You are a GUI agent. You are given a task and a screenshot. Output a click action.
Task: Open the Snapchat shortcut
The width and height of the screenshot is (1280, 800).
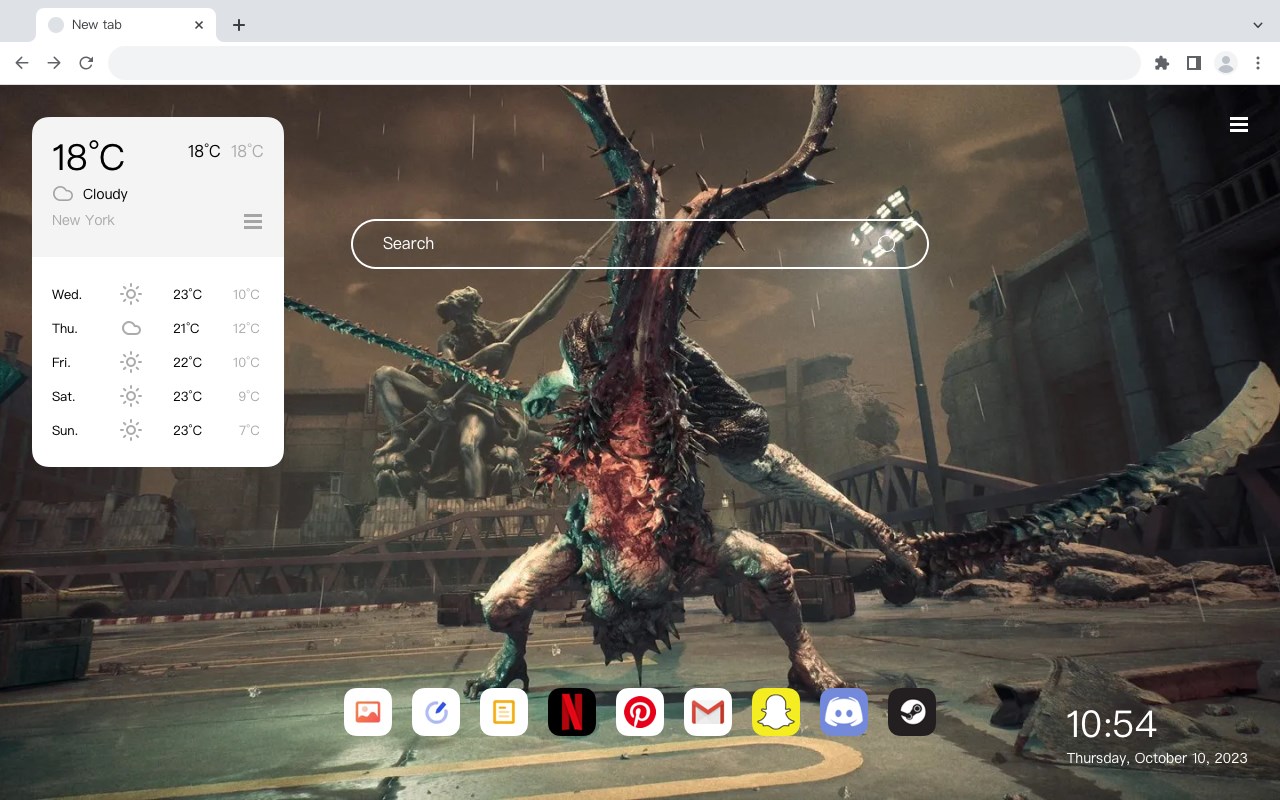[776, 712]
